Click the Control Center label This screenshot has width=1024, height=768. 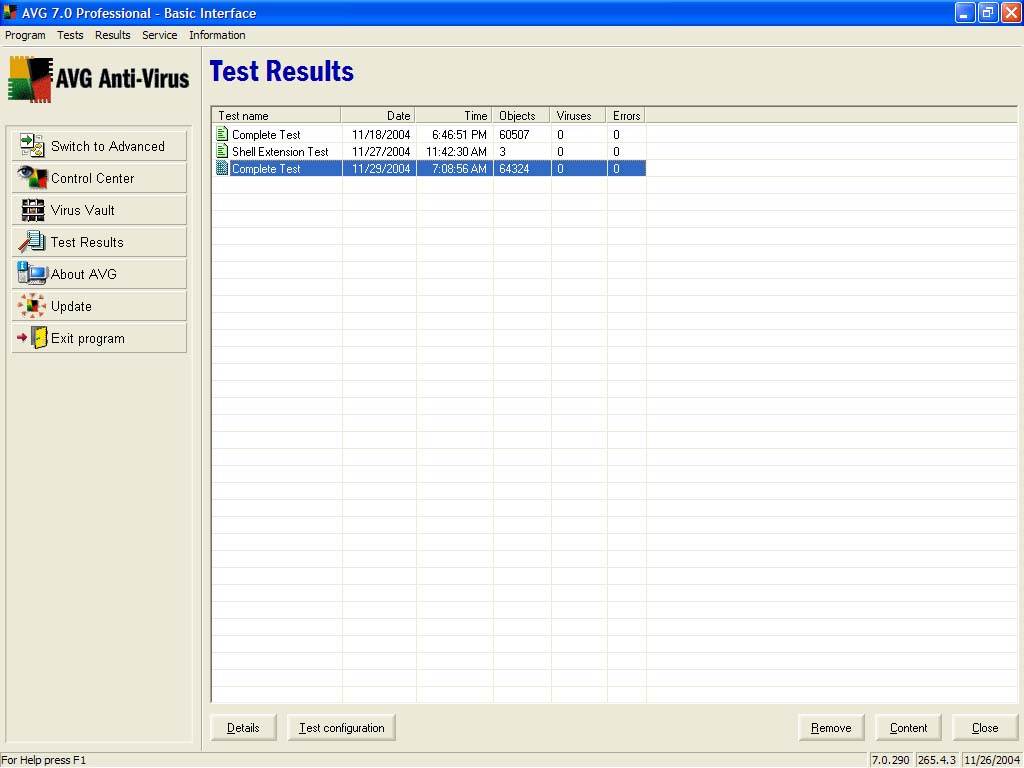(92, 178)
